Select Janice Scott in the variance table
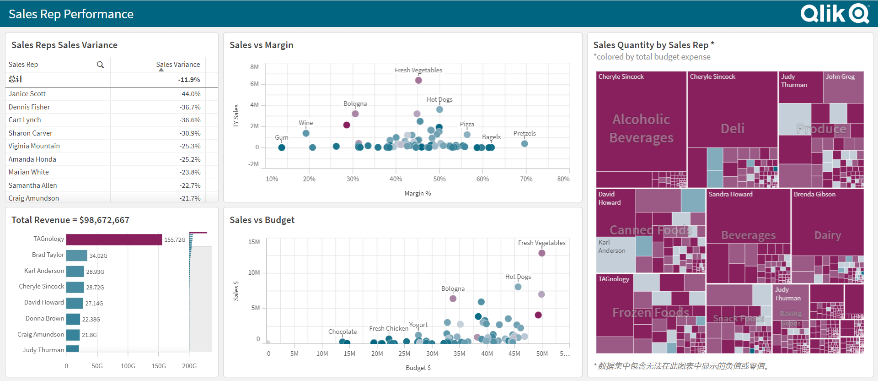 click(x=27, y=94)
